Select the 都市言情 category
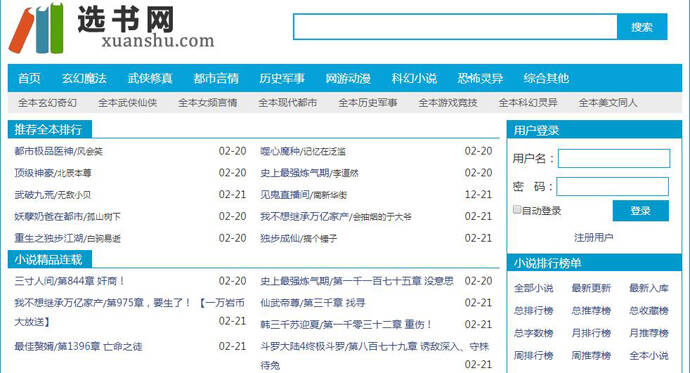The width and height of the screenshot is (690, 373). coord(216,78)
